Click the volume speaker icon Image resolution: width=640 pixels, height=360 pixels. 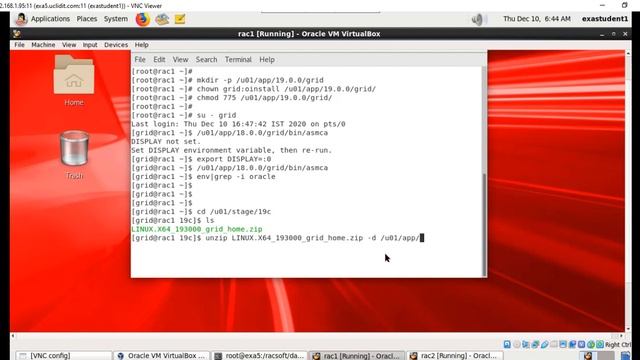click(477, 19)
